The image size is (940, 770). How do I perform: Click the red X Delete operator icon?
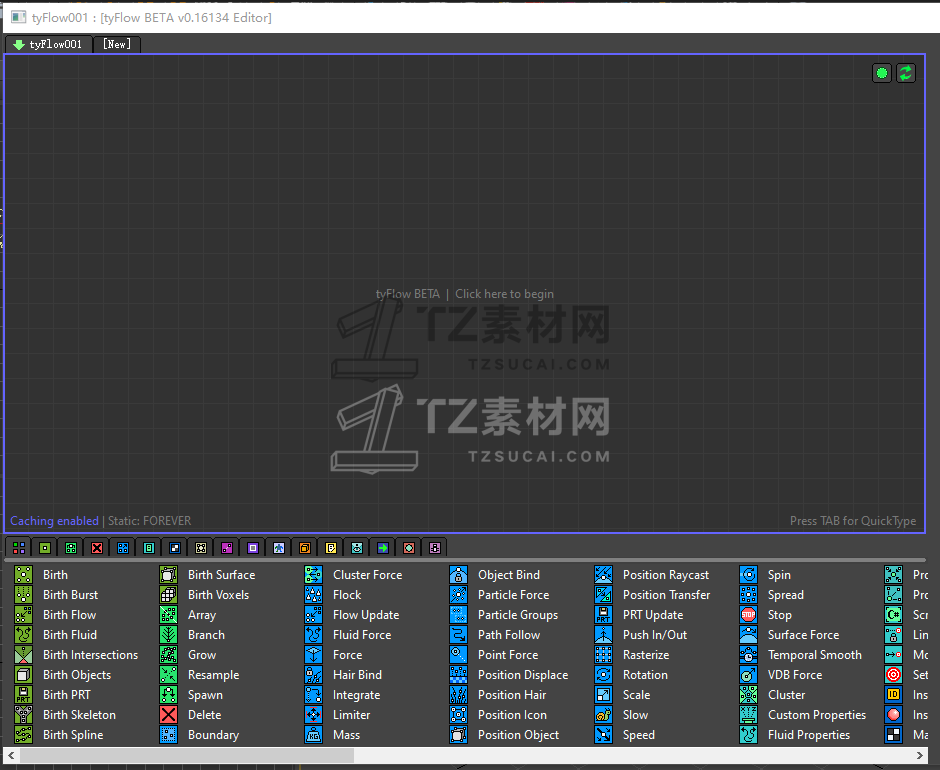[x=168, y=715]
